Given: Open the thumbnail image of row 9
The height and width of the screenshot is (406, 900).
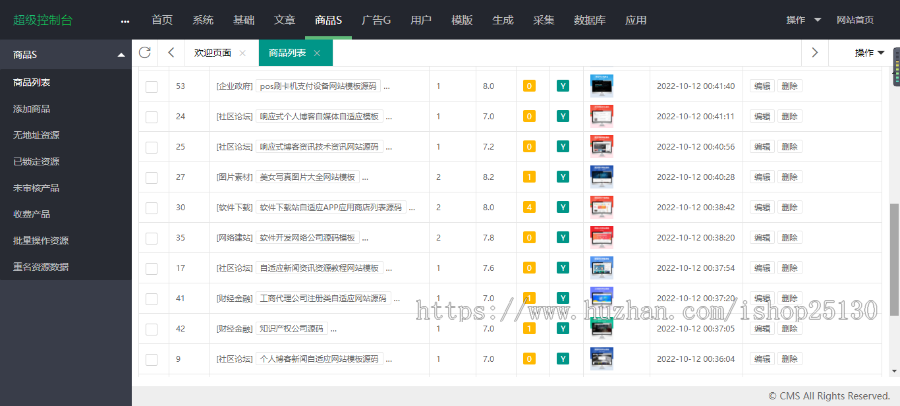Looking at the screenshot, I should [x=602, y=359].
